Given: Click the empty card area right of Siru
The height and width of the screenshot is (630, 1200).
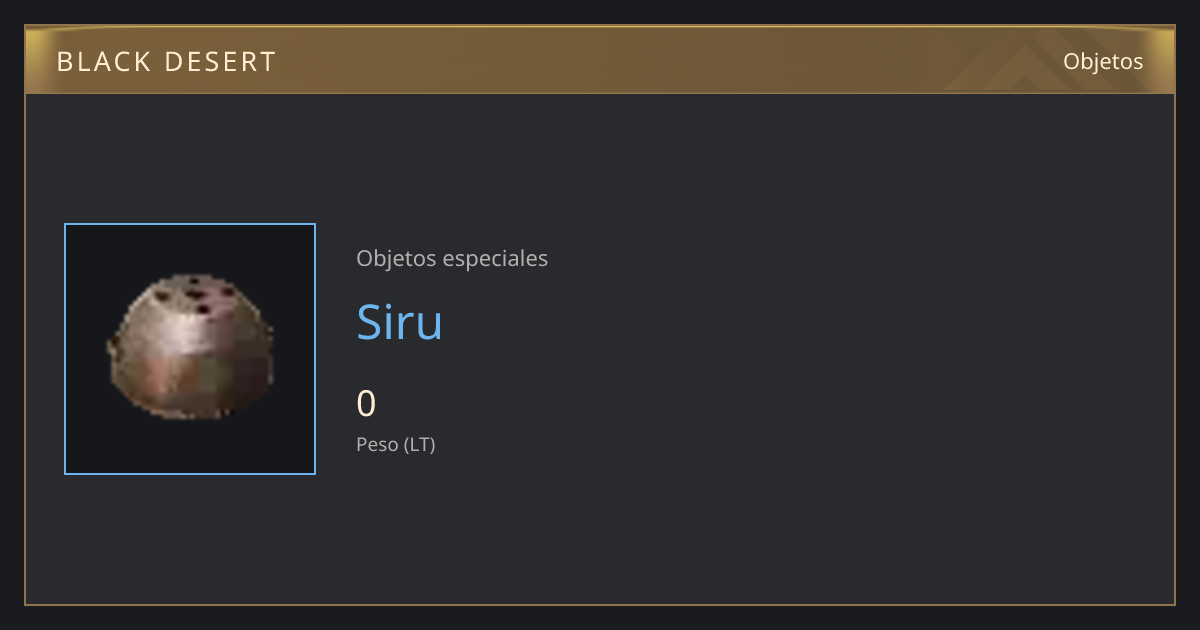Looking at the screenshot, I should click(800, 321).
